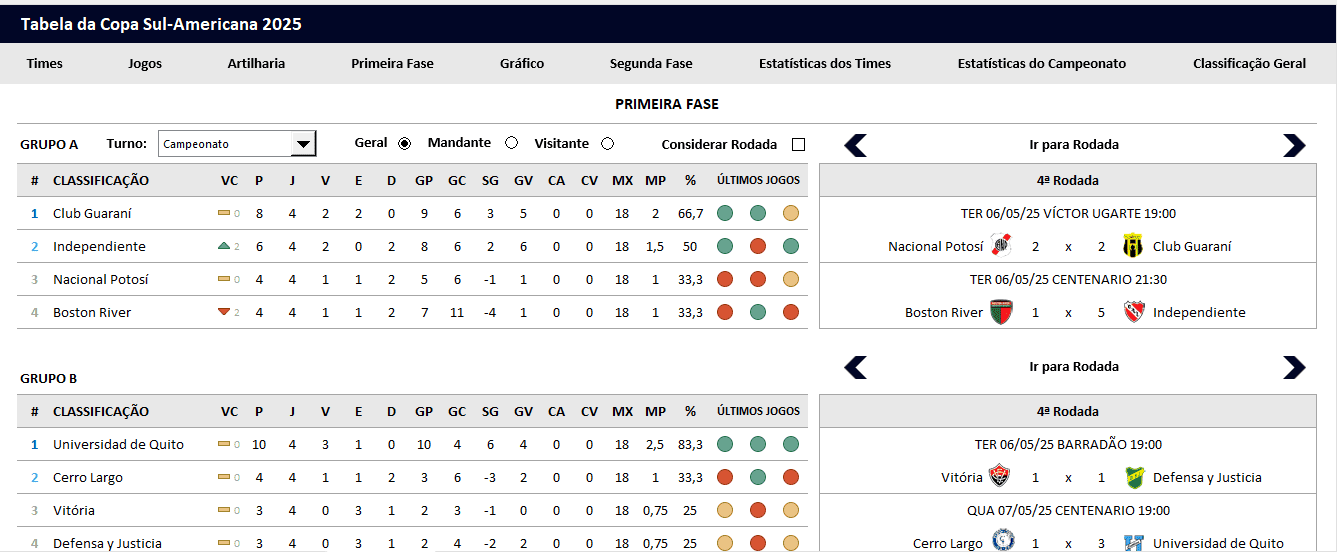Image resolution: width=1337 pixels, height=552 pixels.
Task: Open the Artilharia tab
Action: coord(256,63)
